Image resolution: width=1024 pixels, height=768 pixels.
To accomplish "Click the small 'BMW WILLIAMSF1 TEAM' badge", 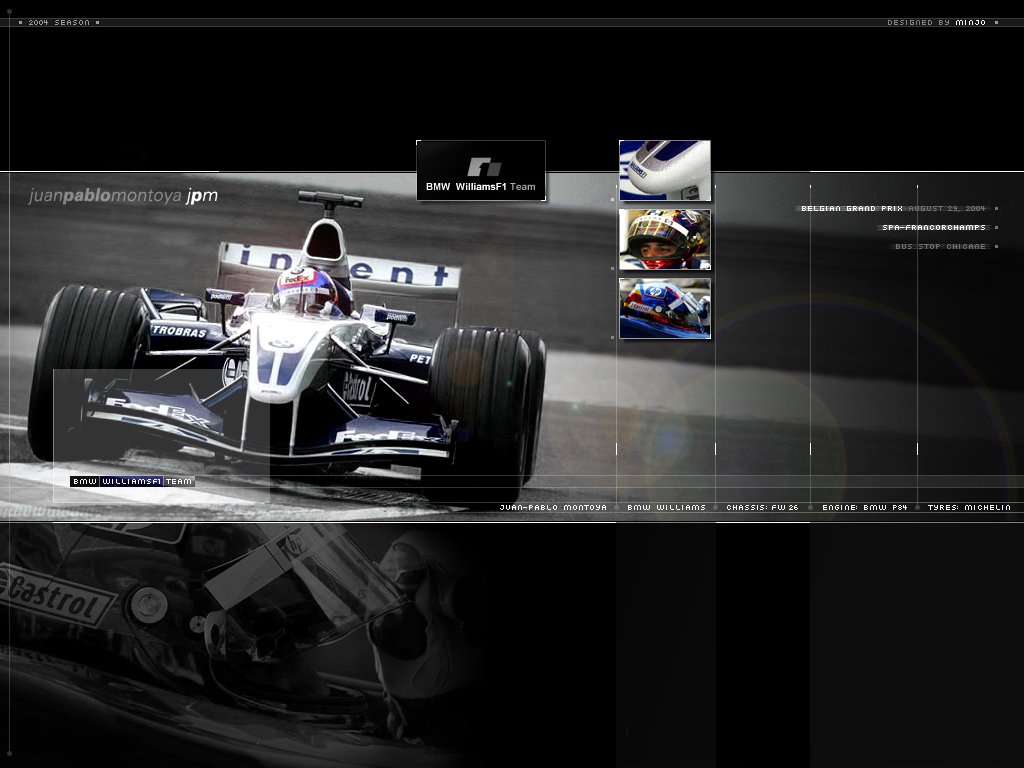I will click(133, 481).
